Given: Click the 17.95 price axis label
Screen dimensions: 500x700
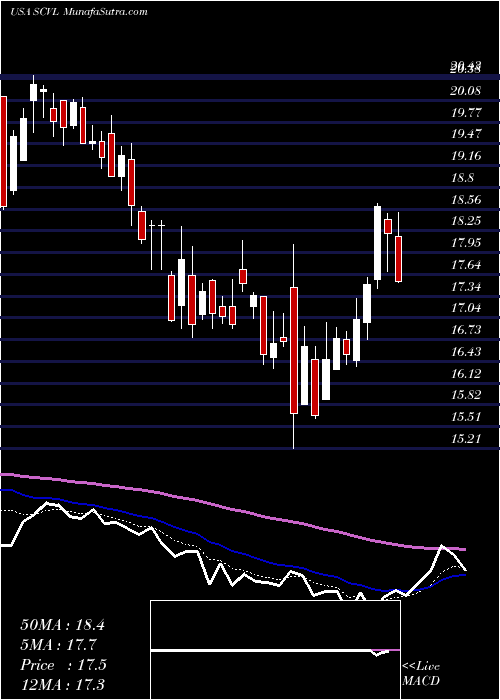Looking at the screenshot, I should (x=466, y=243).
